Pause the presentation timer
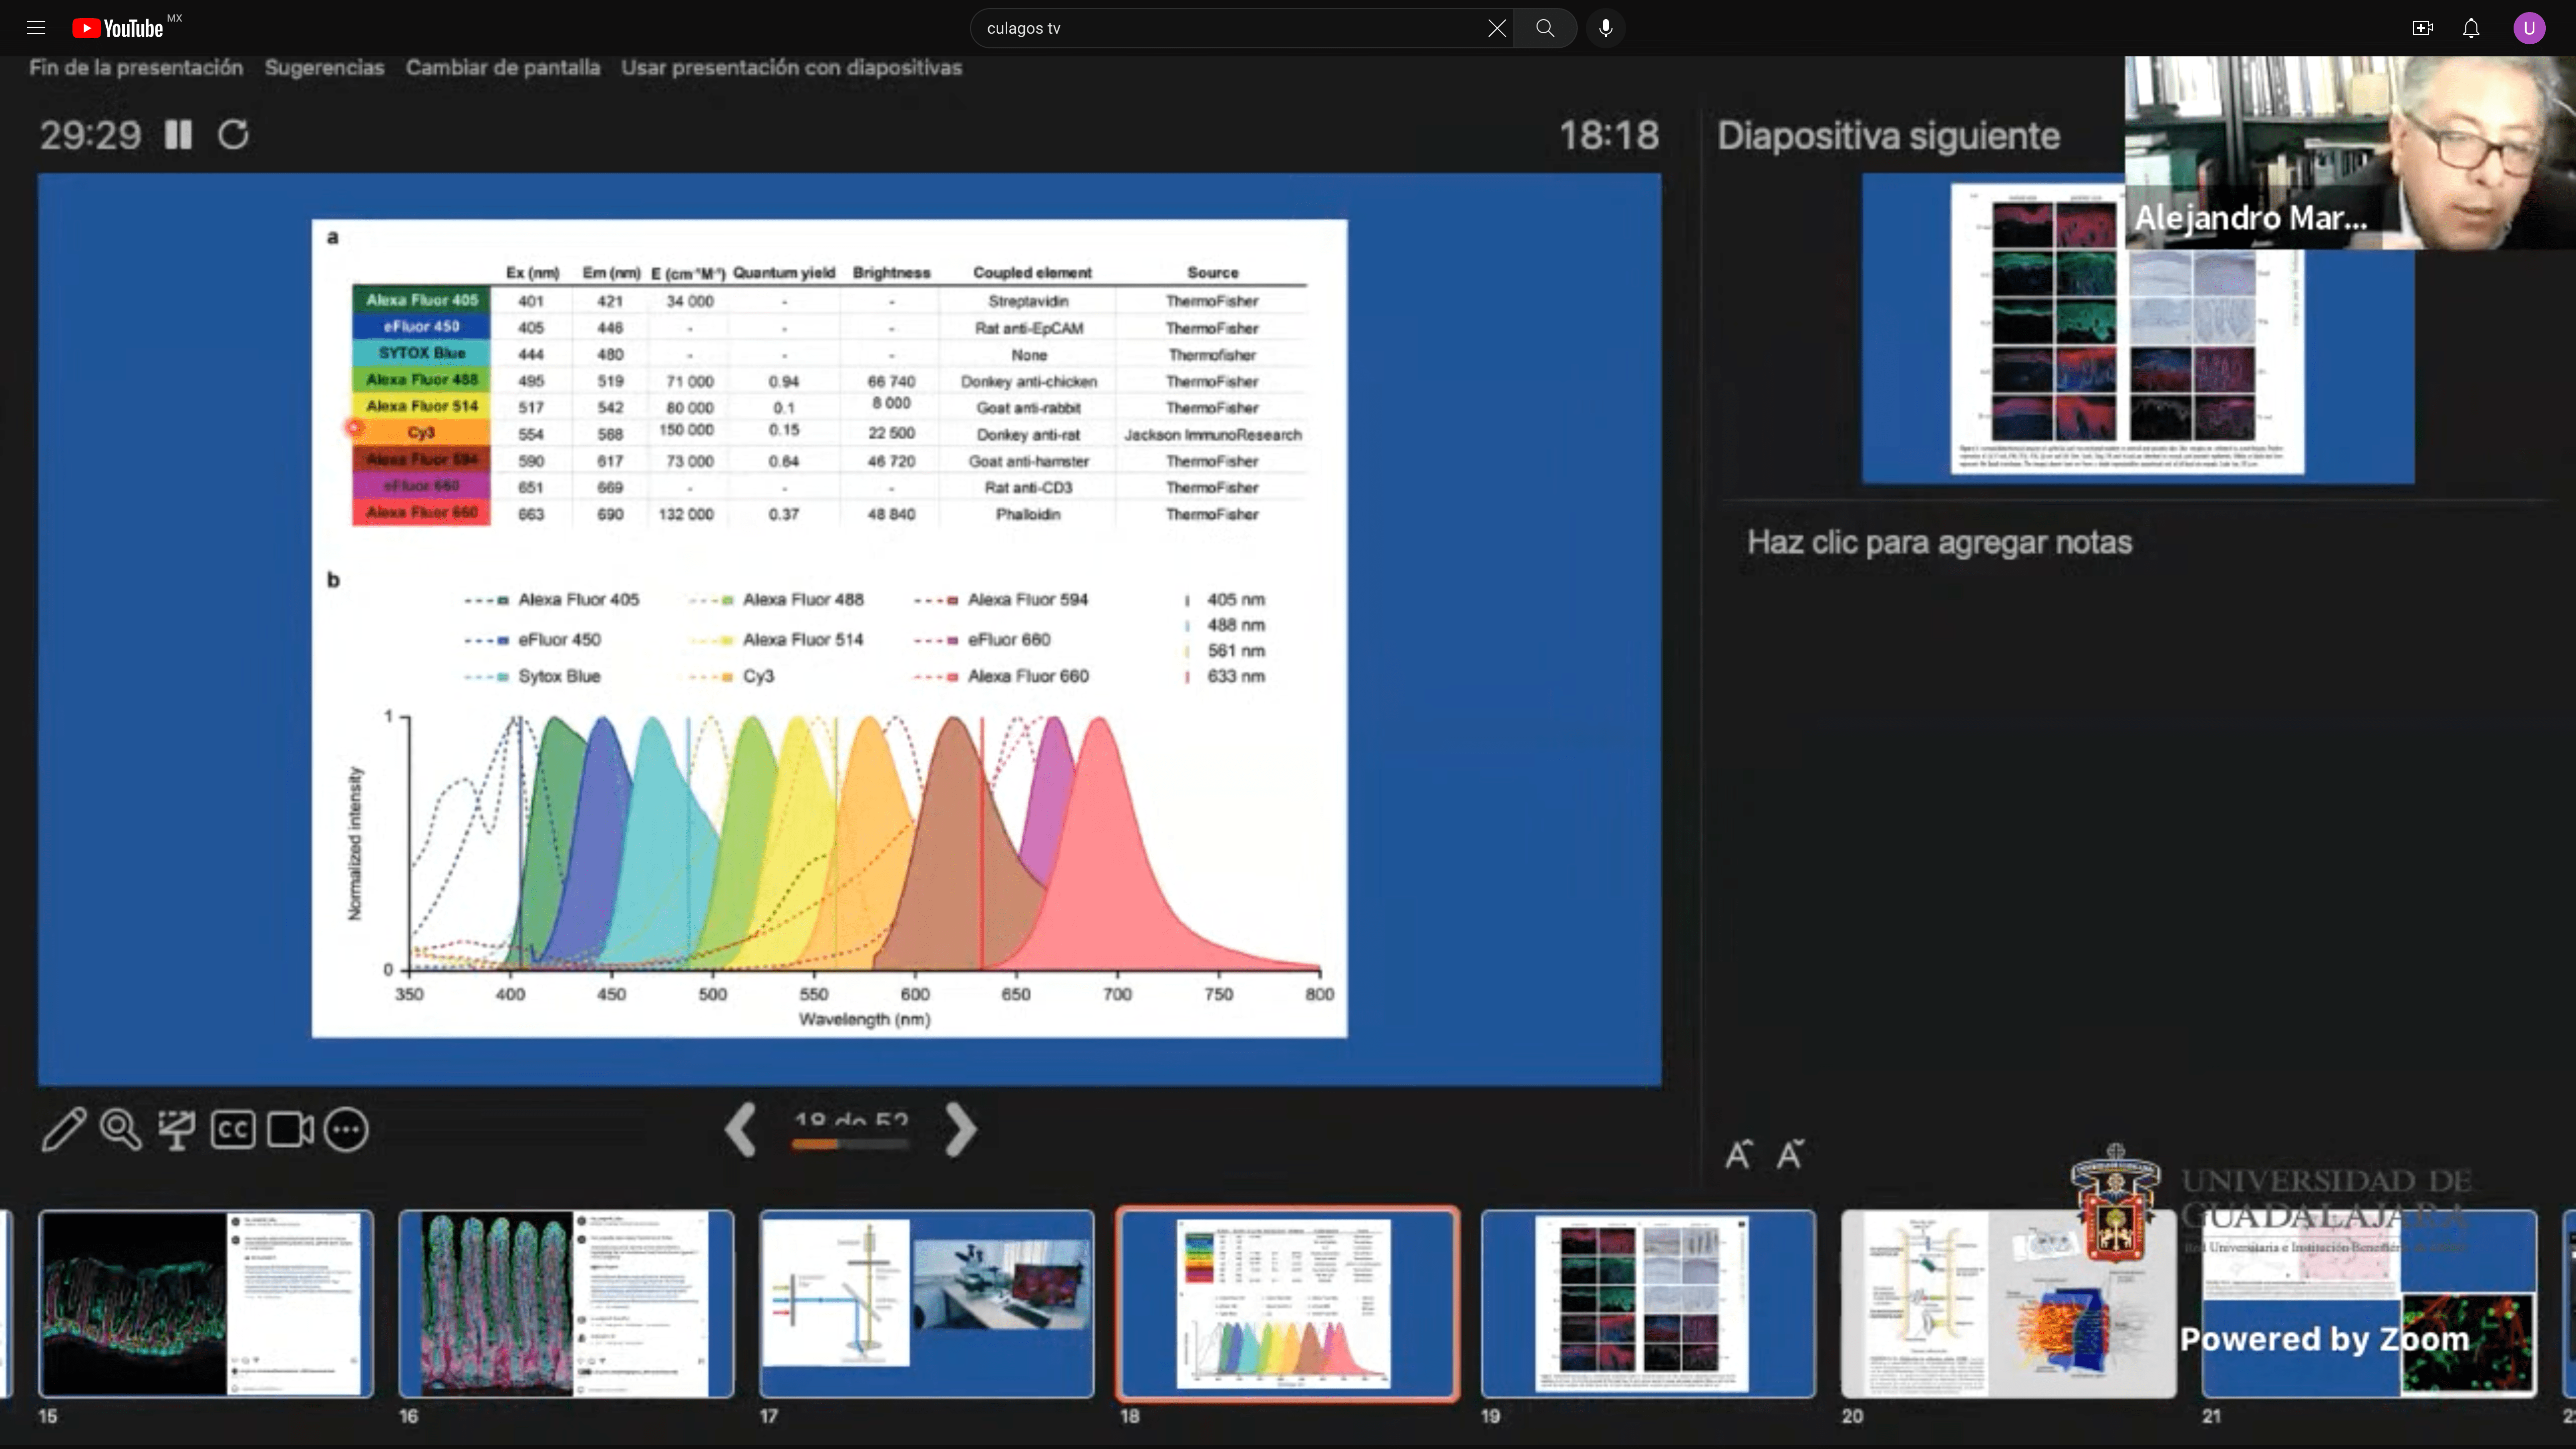The width and height of the screenshot is (2576, 1449). coord(178,134)
